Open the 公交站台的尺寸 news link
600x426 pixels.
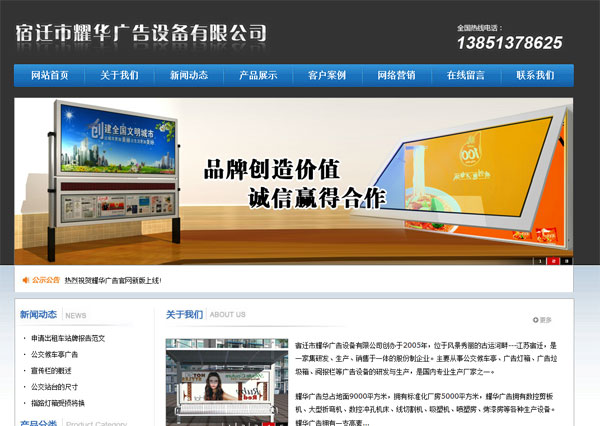[x=54, y=386]
